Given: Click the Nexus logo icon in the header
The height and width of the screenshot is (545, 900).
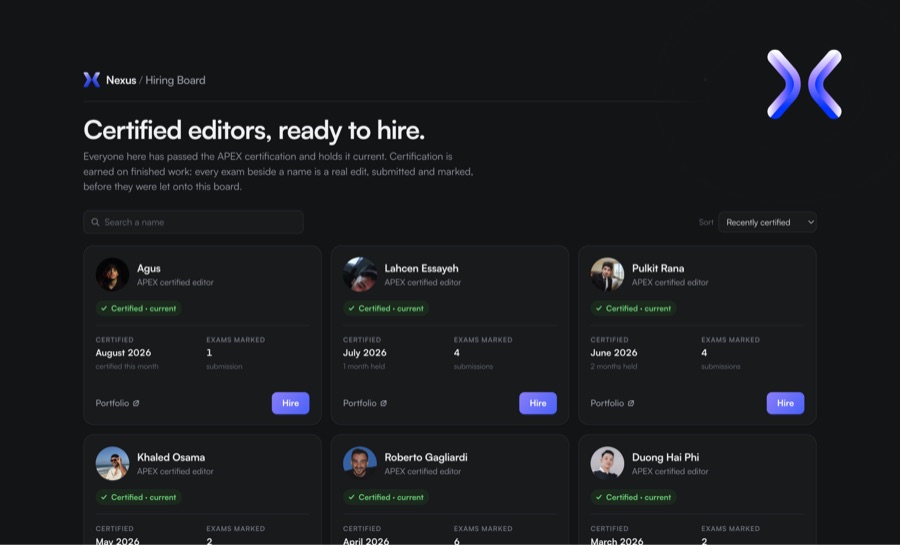Looking at the screenshot, I should click(x=92, y=80).
